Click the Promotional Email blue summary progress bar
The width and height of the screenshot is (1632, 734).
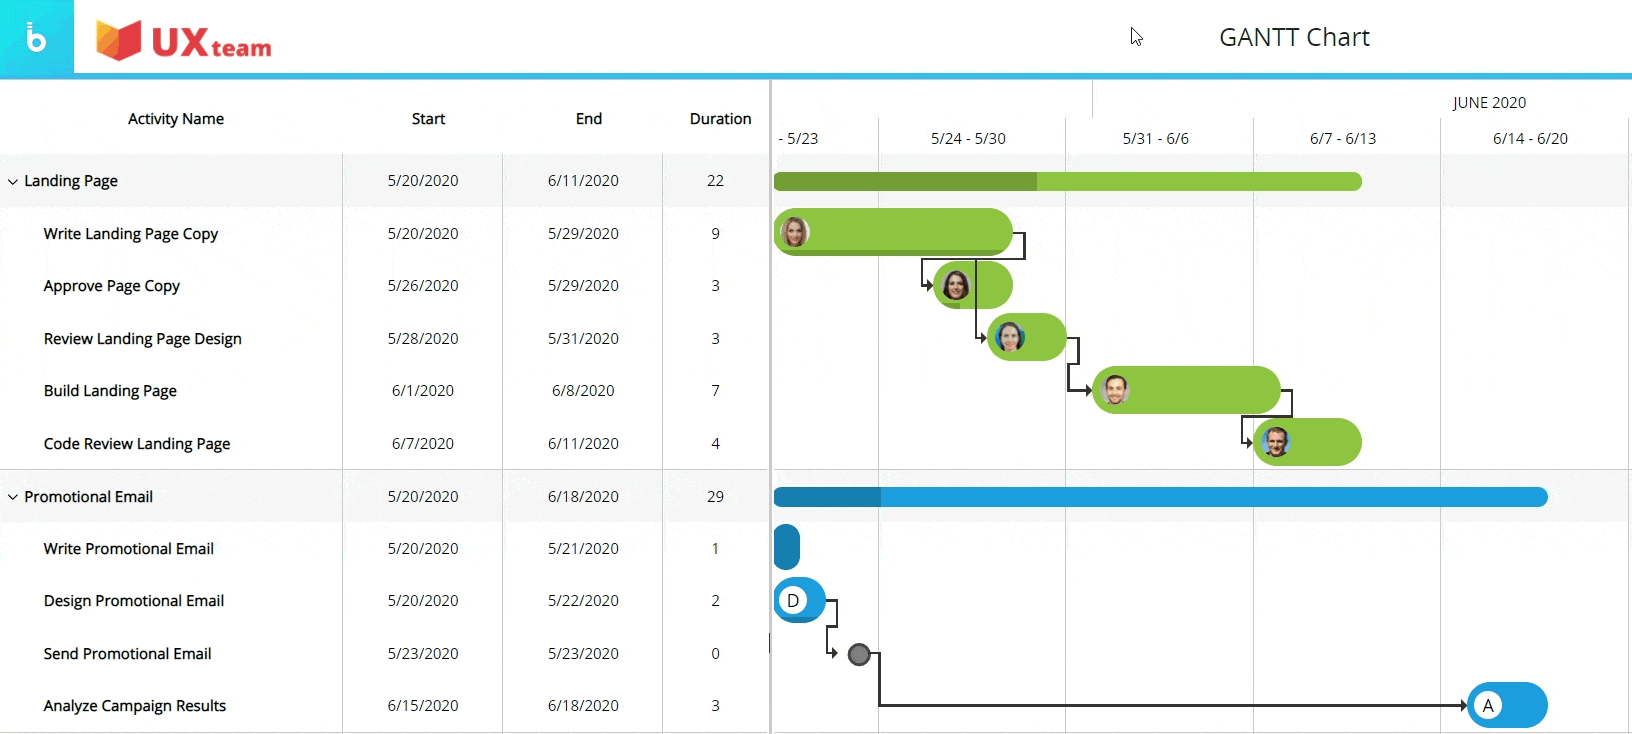(1160, 497)
